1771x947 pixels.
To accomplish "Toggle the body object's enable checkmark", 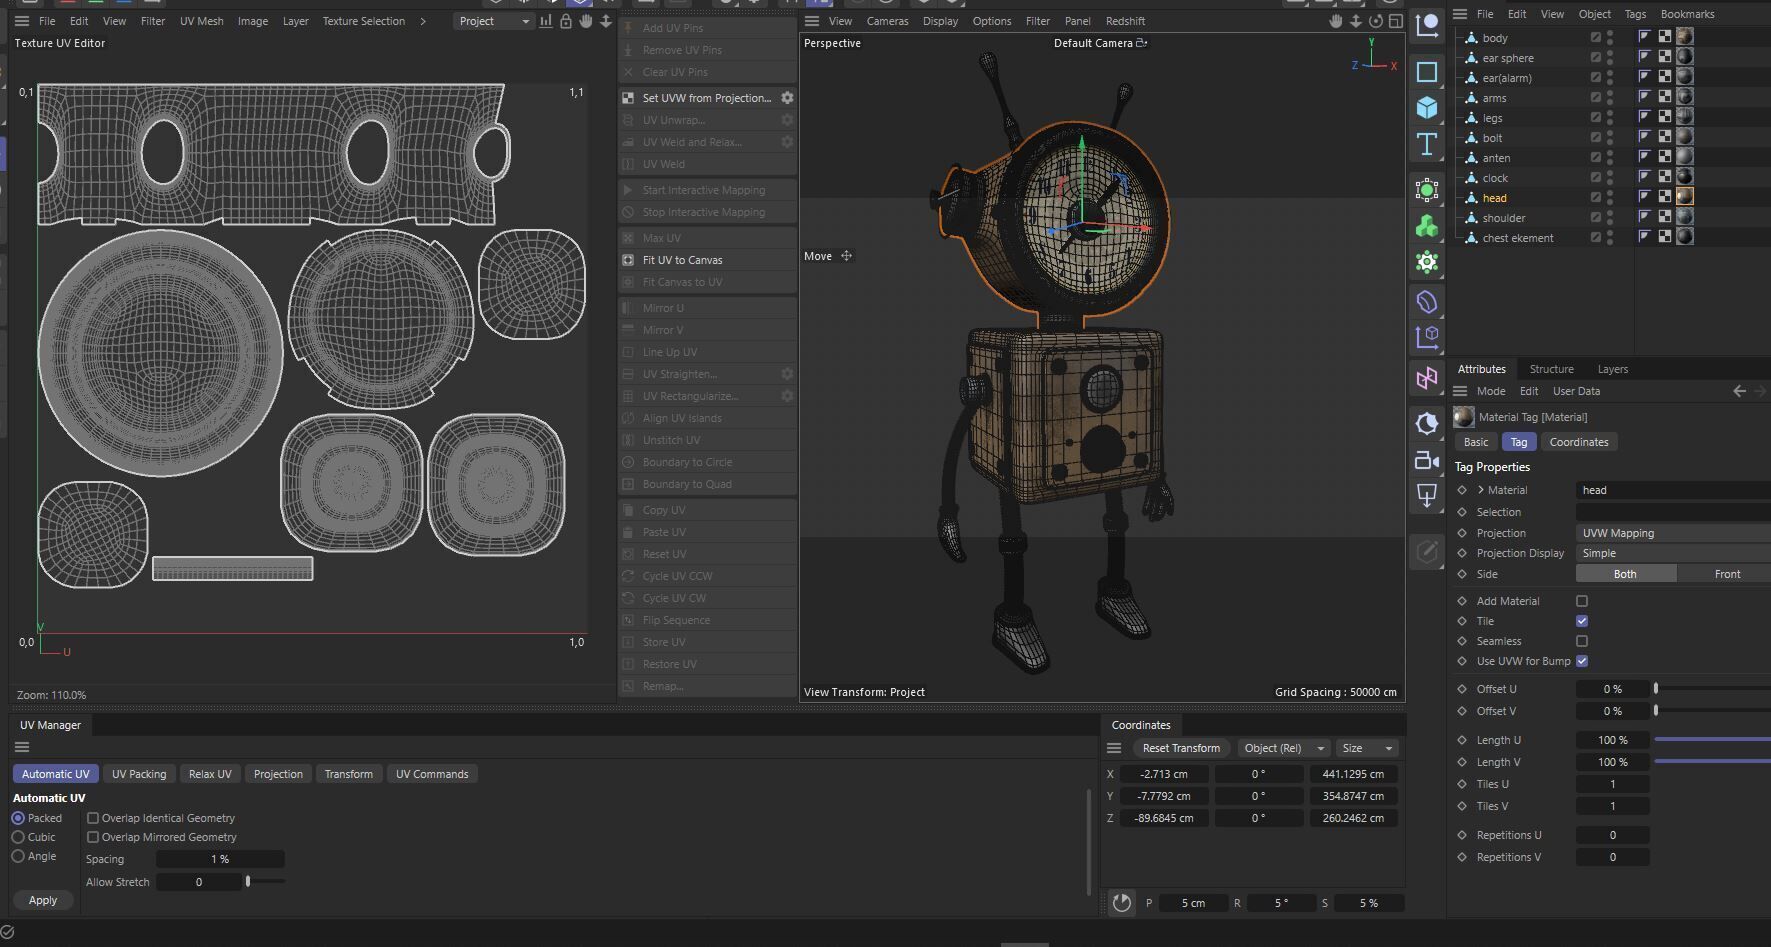I will pyautogui.click(x=1596, y=37).
